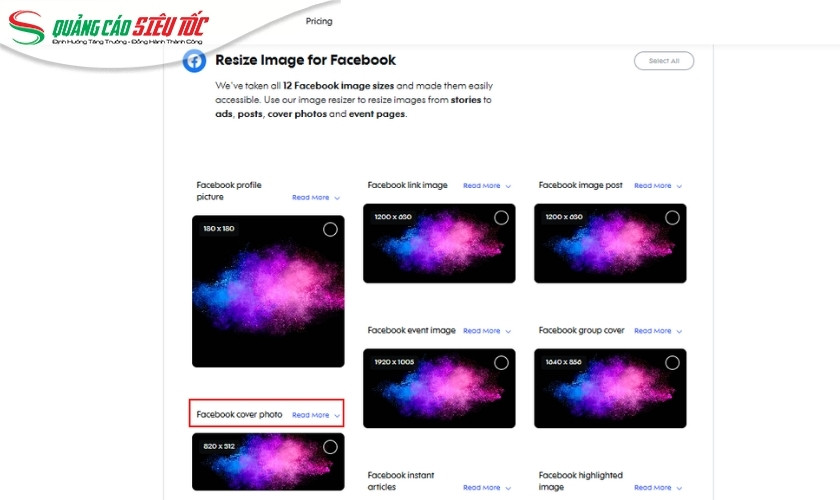Screen dimensions: 840x500
Task: Open Read More under Facebook instant articles
Action: click(486, 488)
